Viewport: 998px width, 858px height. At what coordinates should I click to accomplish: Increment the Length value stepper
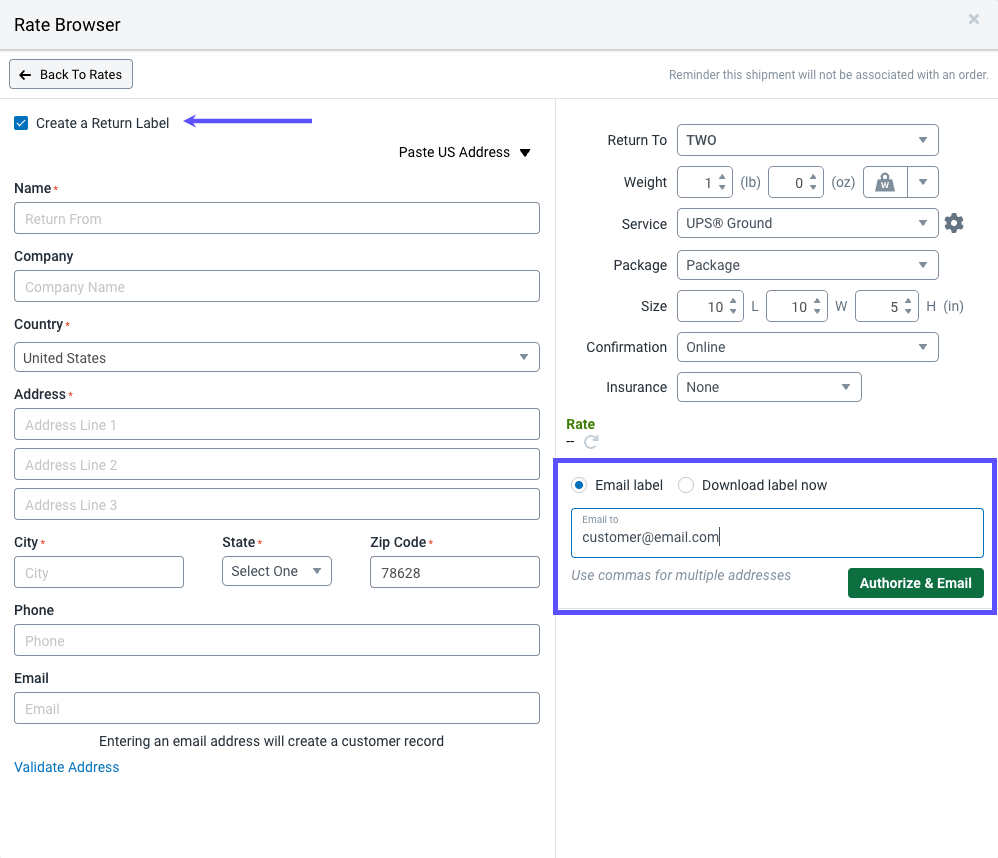click(732, 300)
